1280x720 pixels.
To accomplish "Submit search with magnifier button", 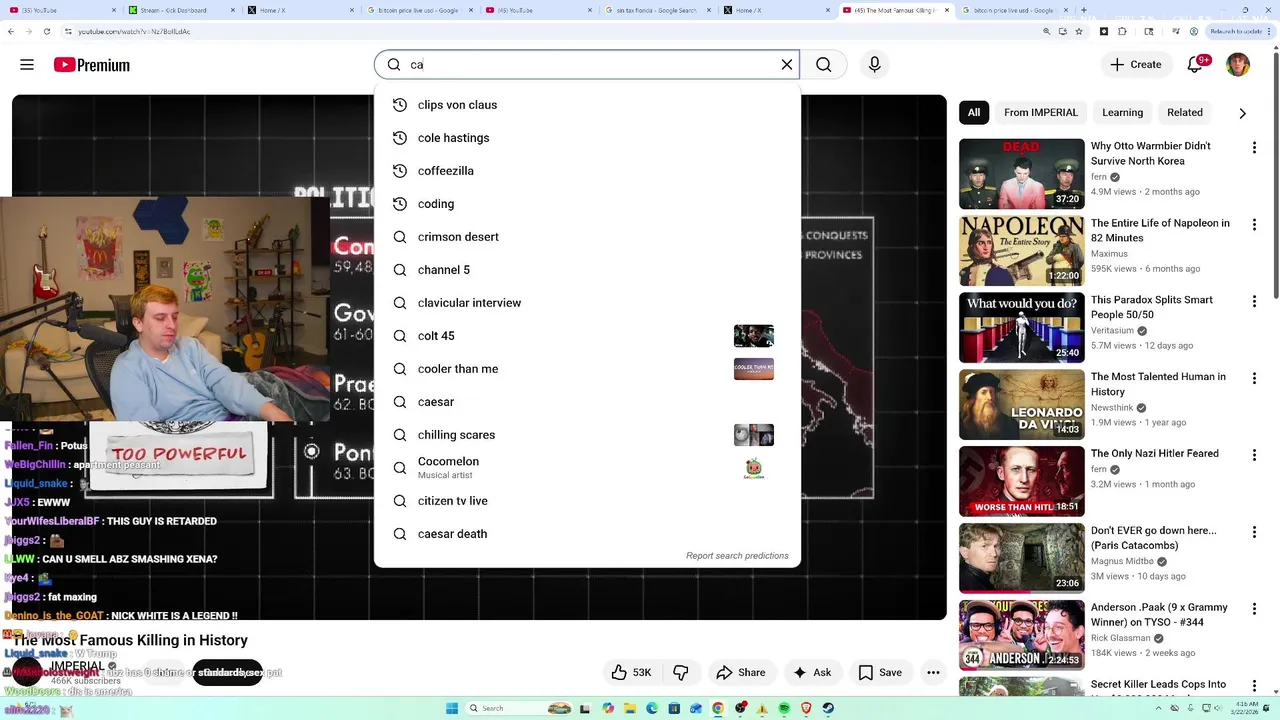I will coord(824,65).
